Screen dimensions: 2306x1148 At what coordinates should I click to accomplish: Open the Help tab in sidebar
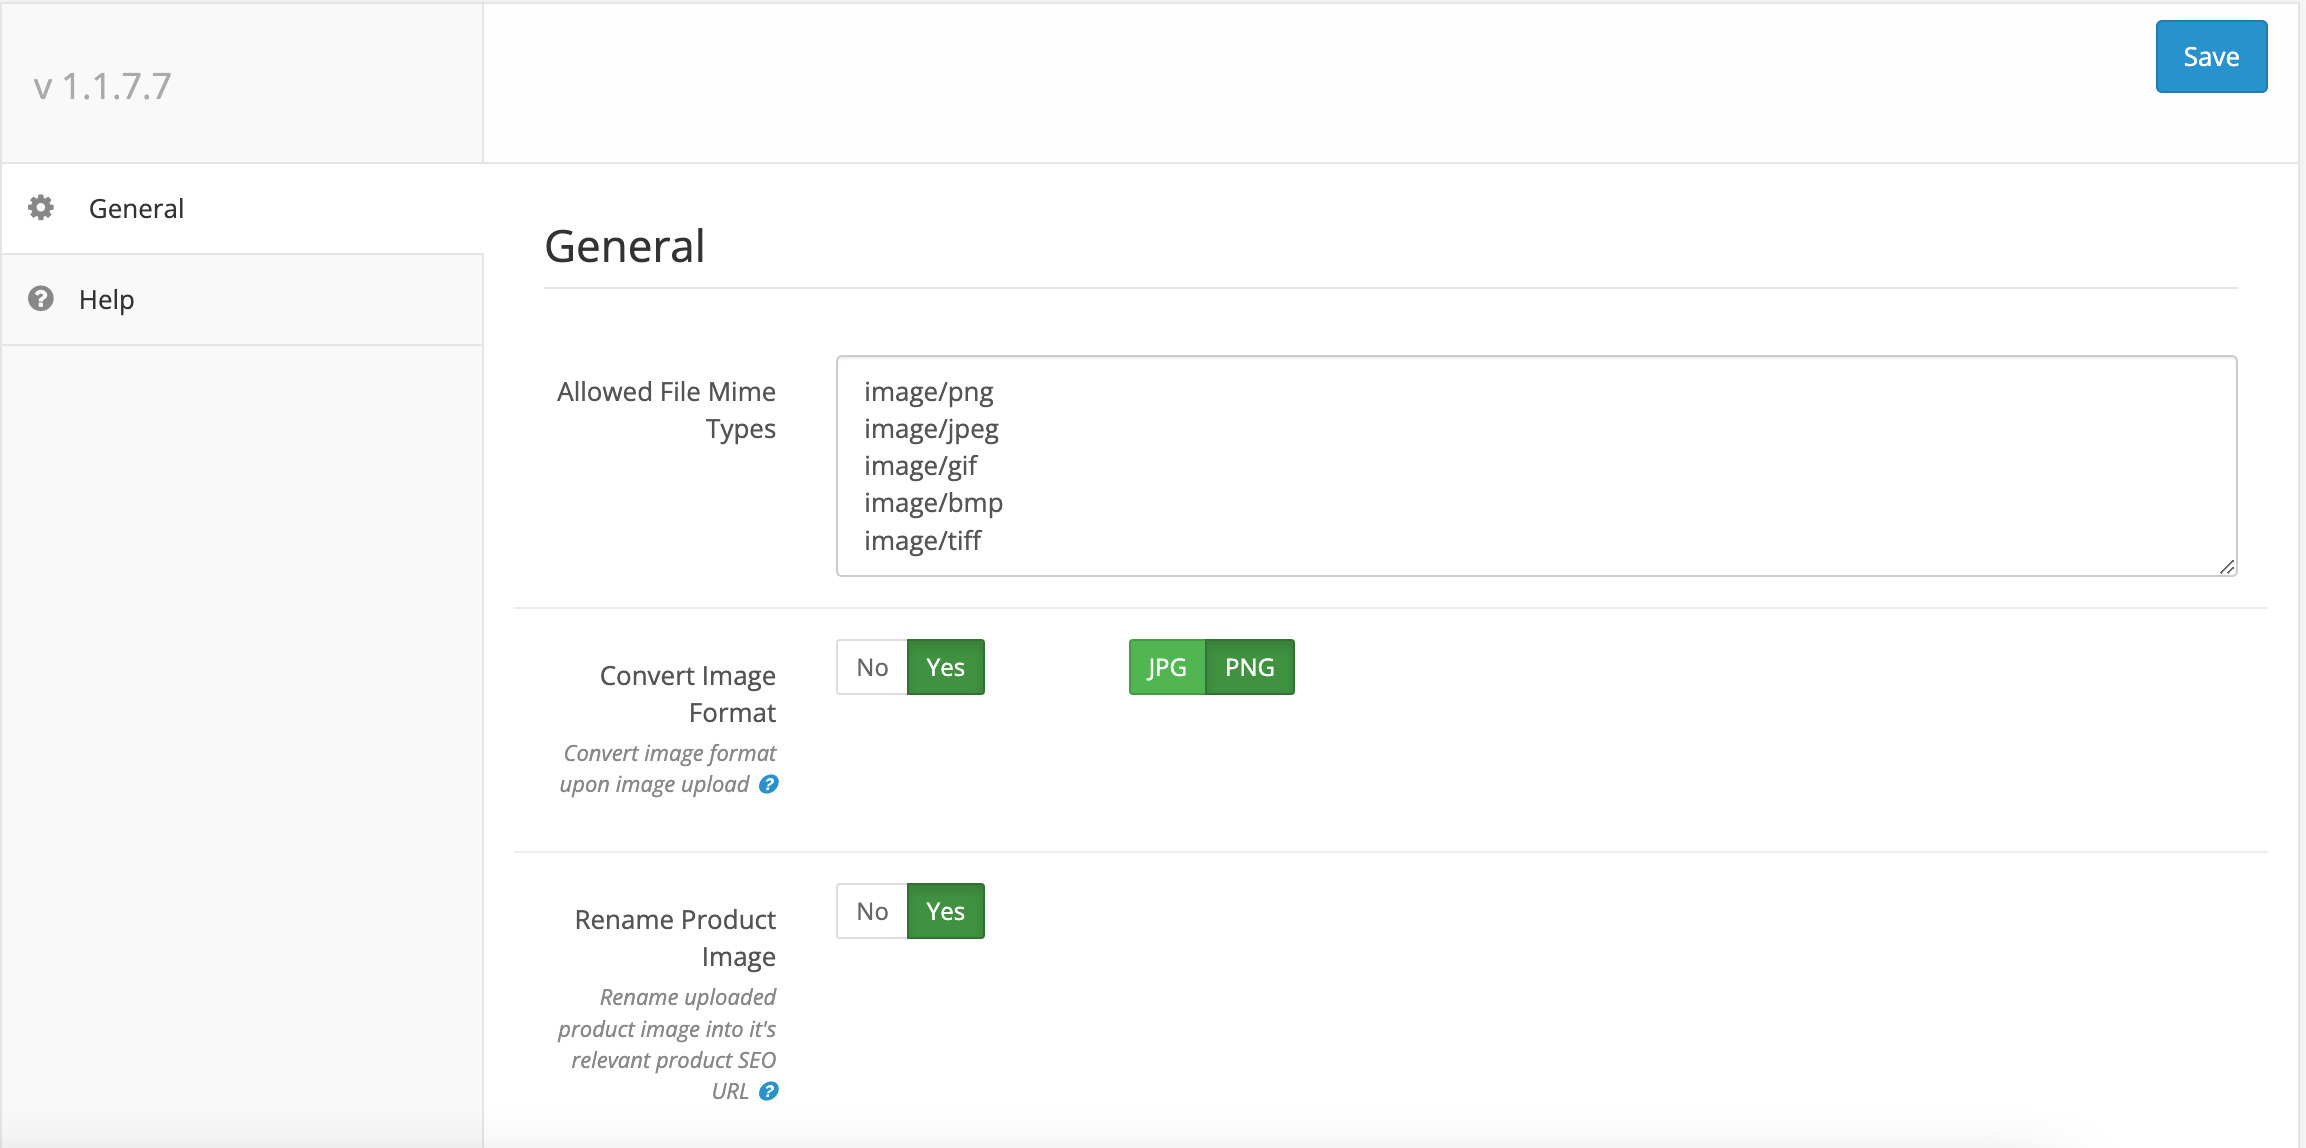[x=107, y=300]
